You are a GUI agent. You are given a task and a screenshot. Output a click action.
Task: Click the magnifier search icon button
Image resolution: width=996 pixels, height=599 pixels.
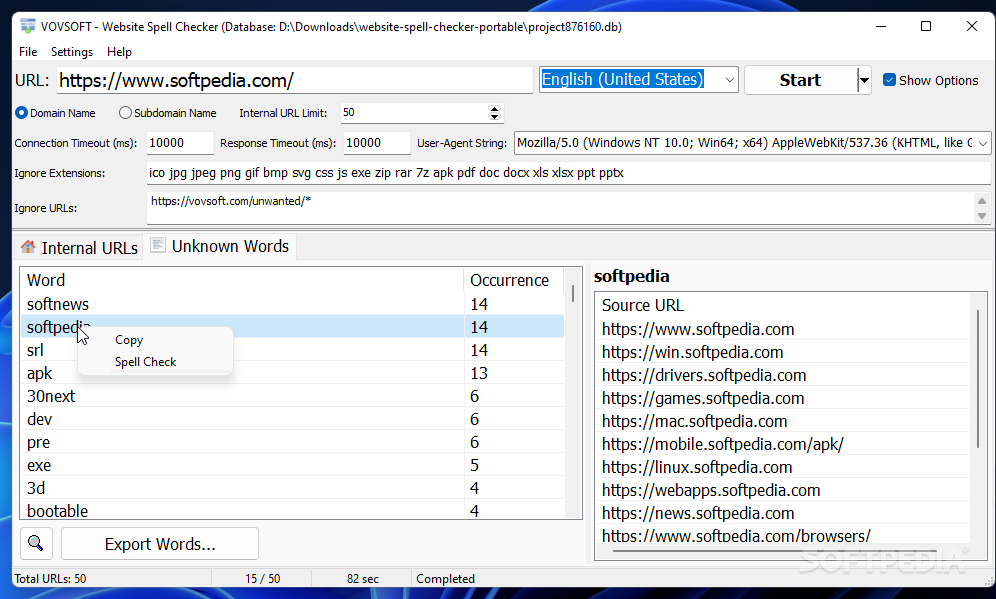(36, 544)
